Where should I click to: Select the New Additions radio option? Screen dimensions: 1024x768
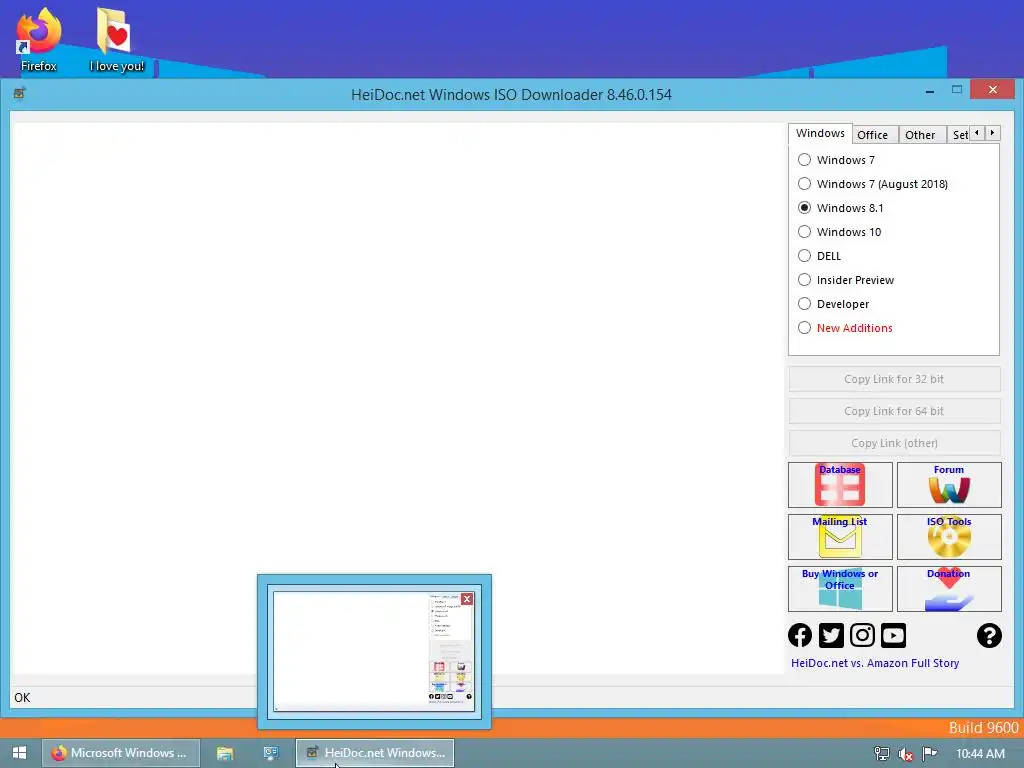point(845,328)
